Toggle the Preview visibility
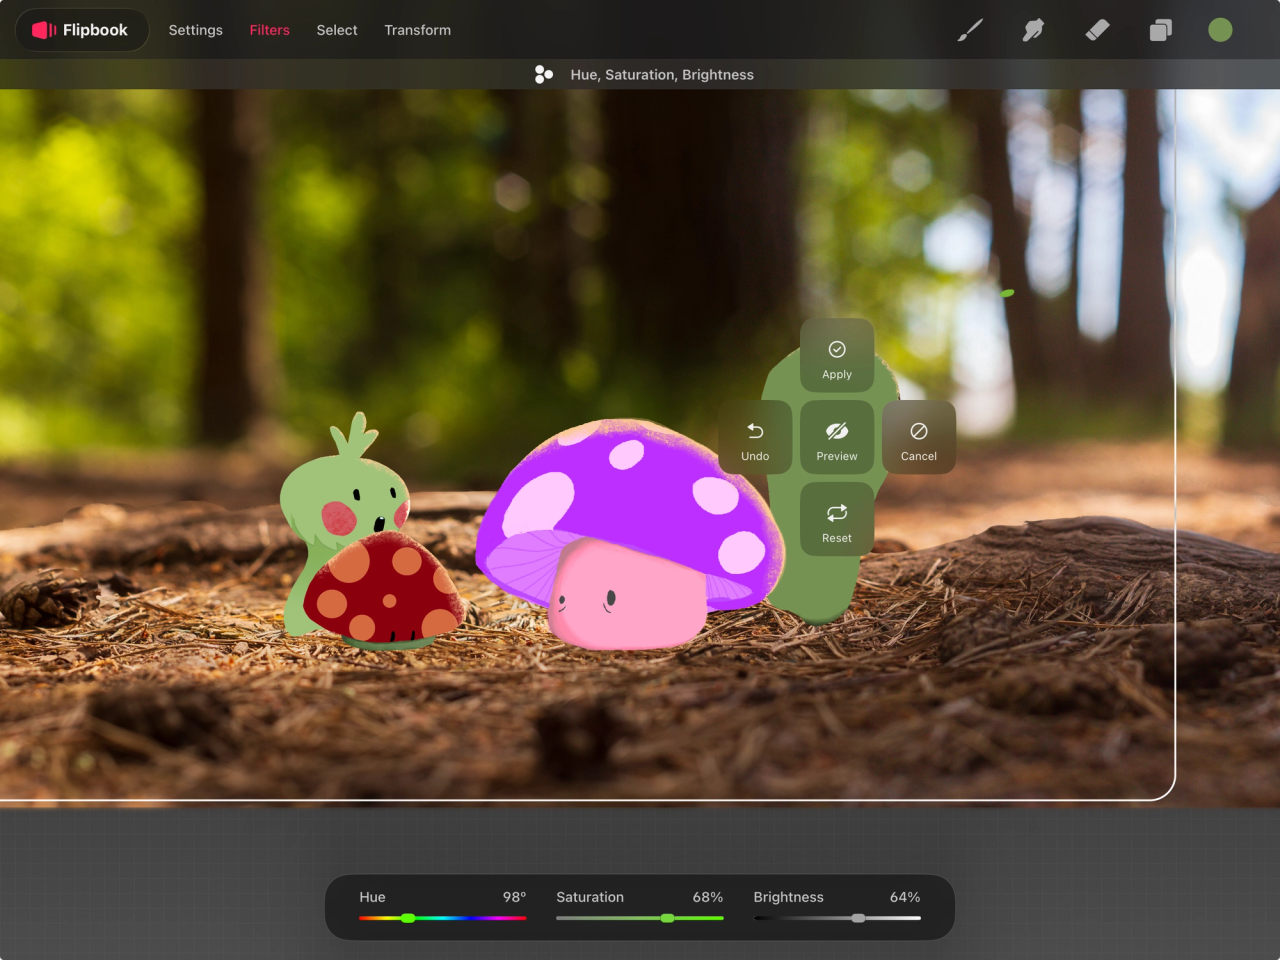This screenshot has height=960, width=1280. coord(837,438)
